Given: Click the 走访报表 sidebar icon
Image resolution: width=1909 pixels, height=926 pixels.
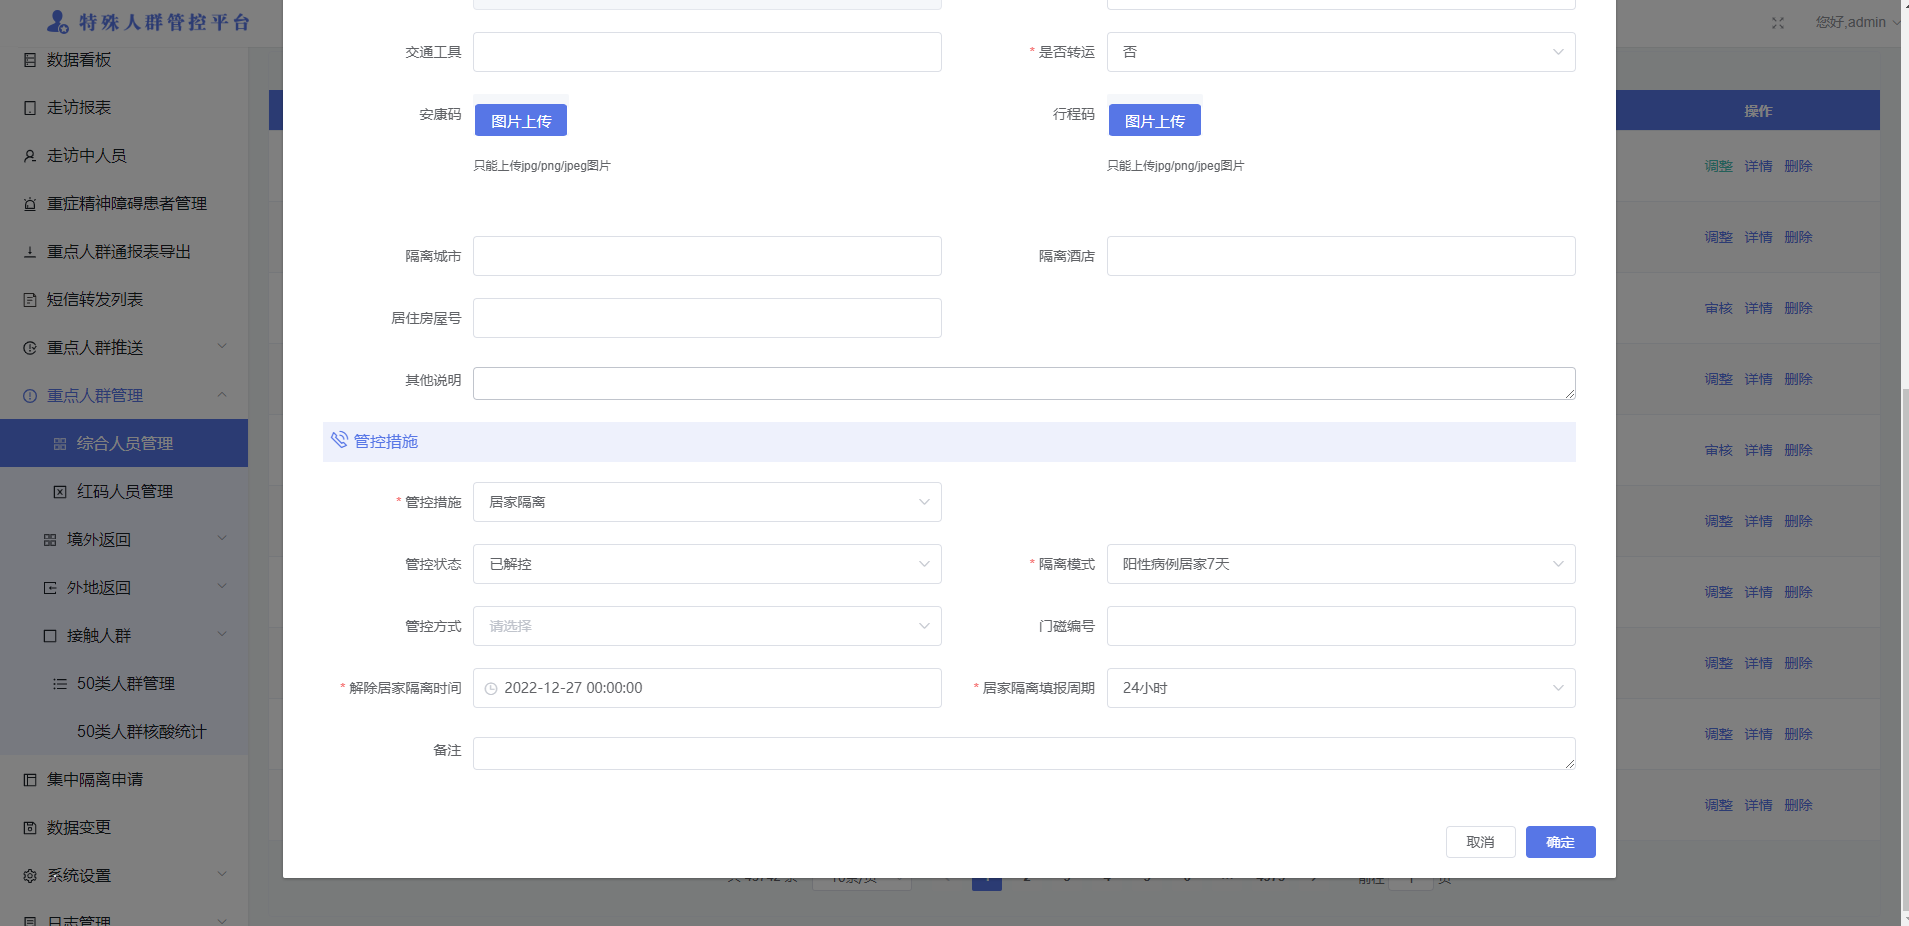Looking at the screenshot, I should [x=30, y=108].
